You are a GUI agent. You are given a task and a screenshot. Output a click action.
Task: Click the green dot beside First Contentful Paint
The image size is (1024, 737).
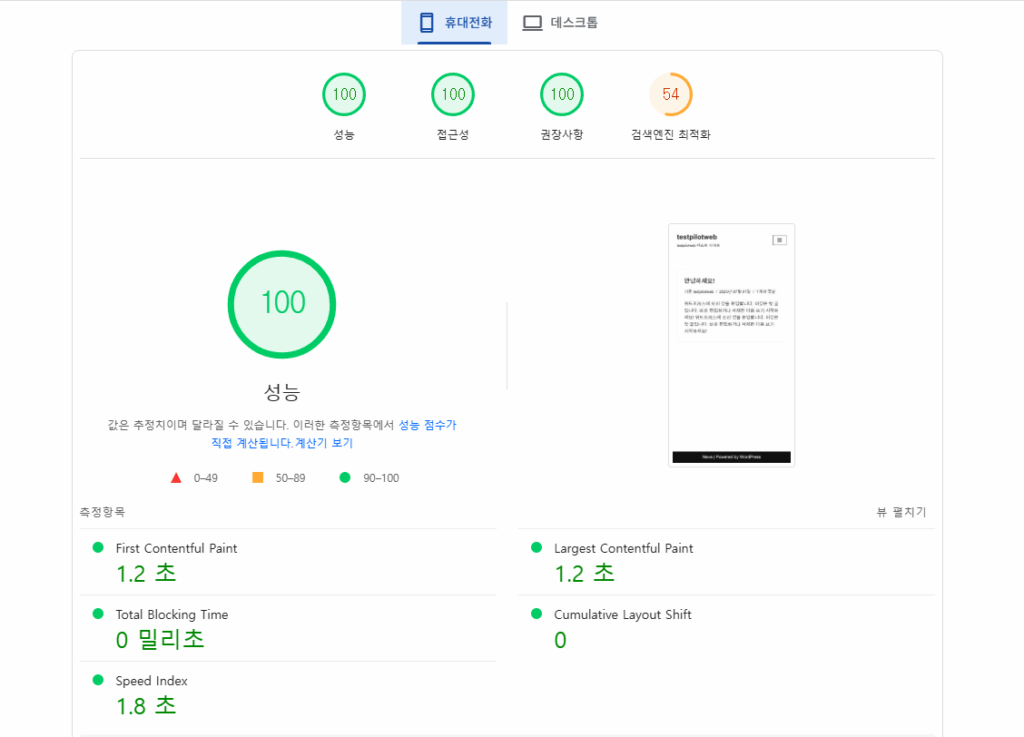tap(100, 548)
